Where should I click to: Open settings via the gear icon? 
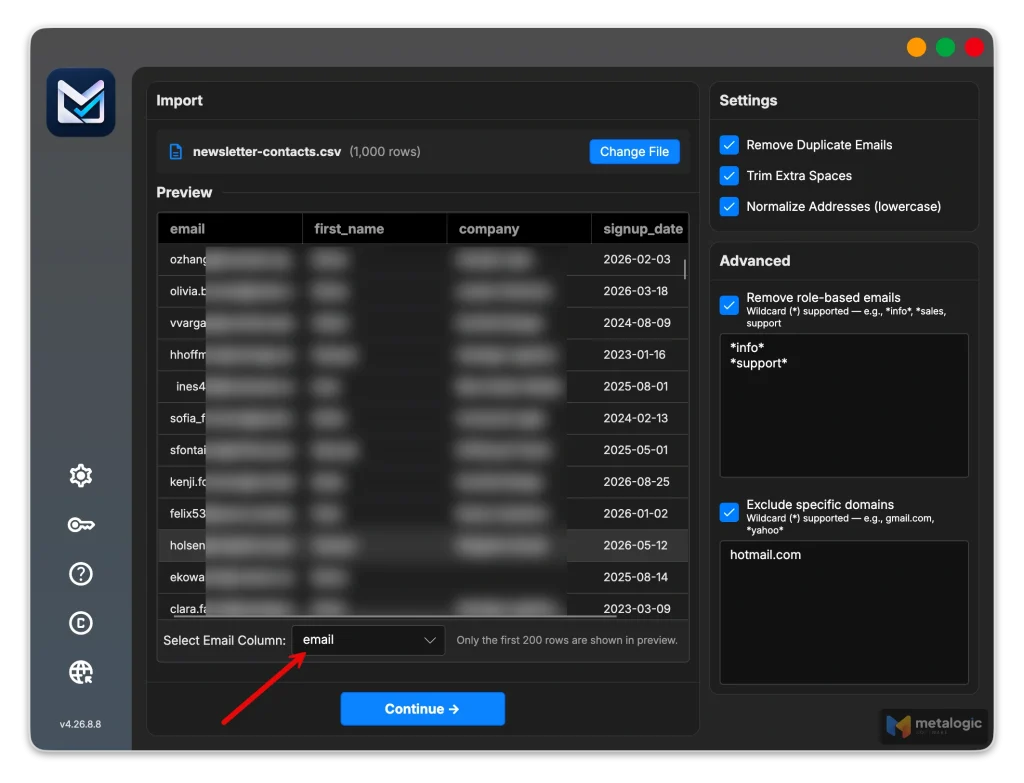[x=81, y=475]
